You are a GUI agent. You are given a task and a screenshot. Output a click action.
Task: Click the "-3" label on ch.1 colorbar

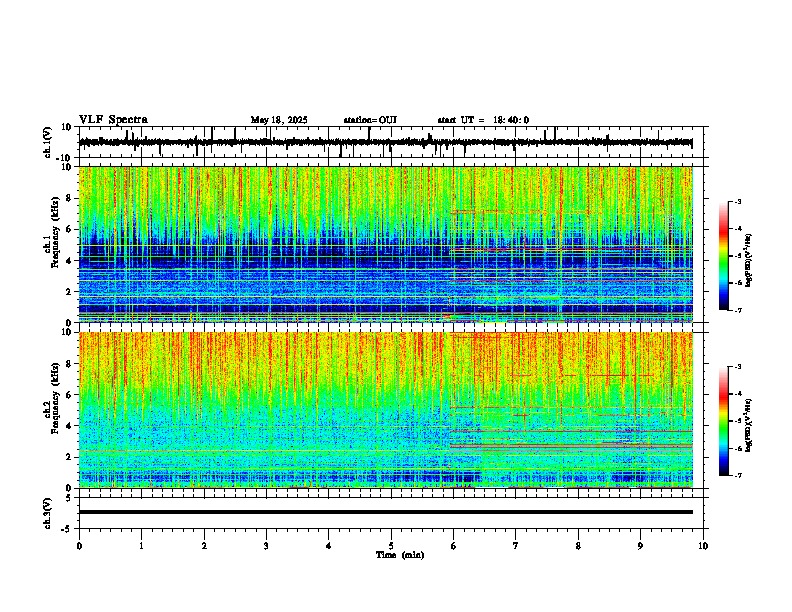(737, 201)
